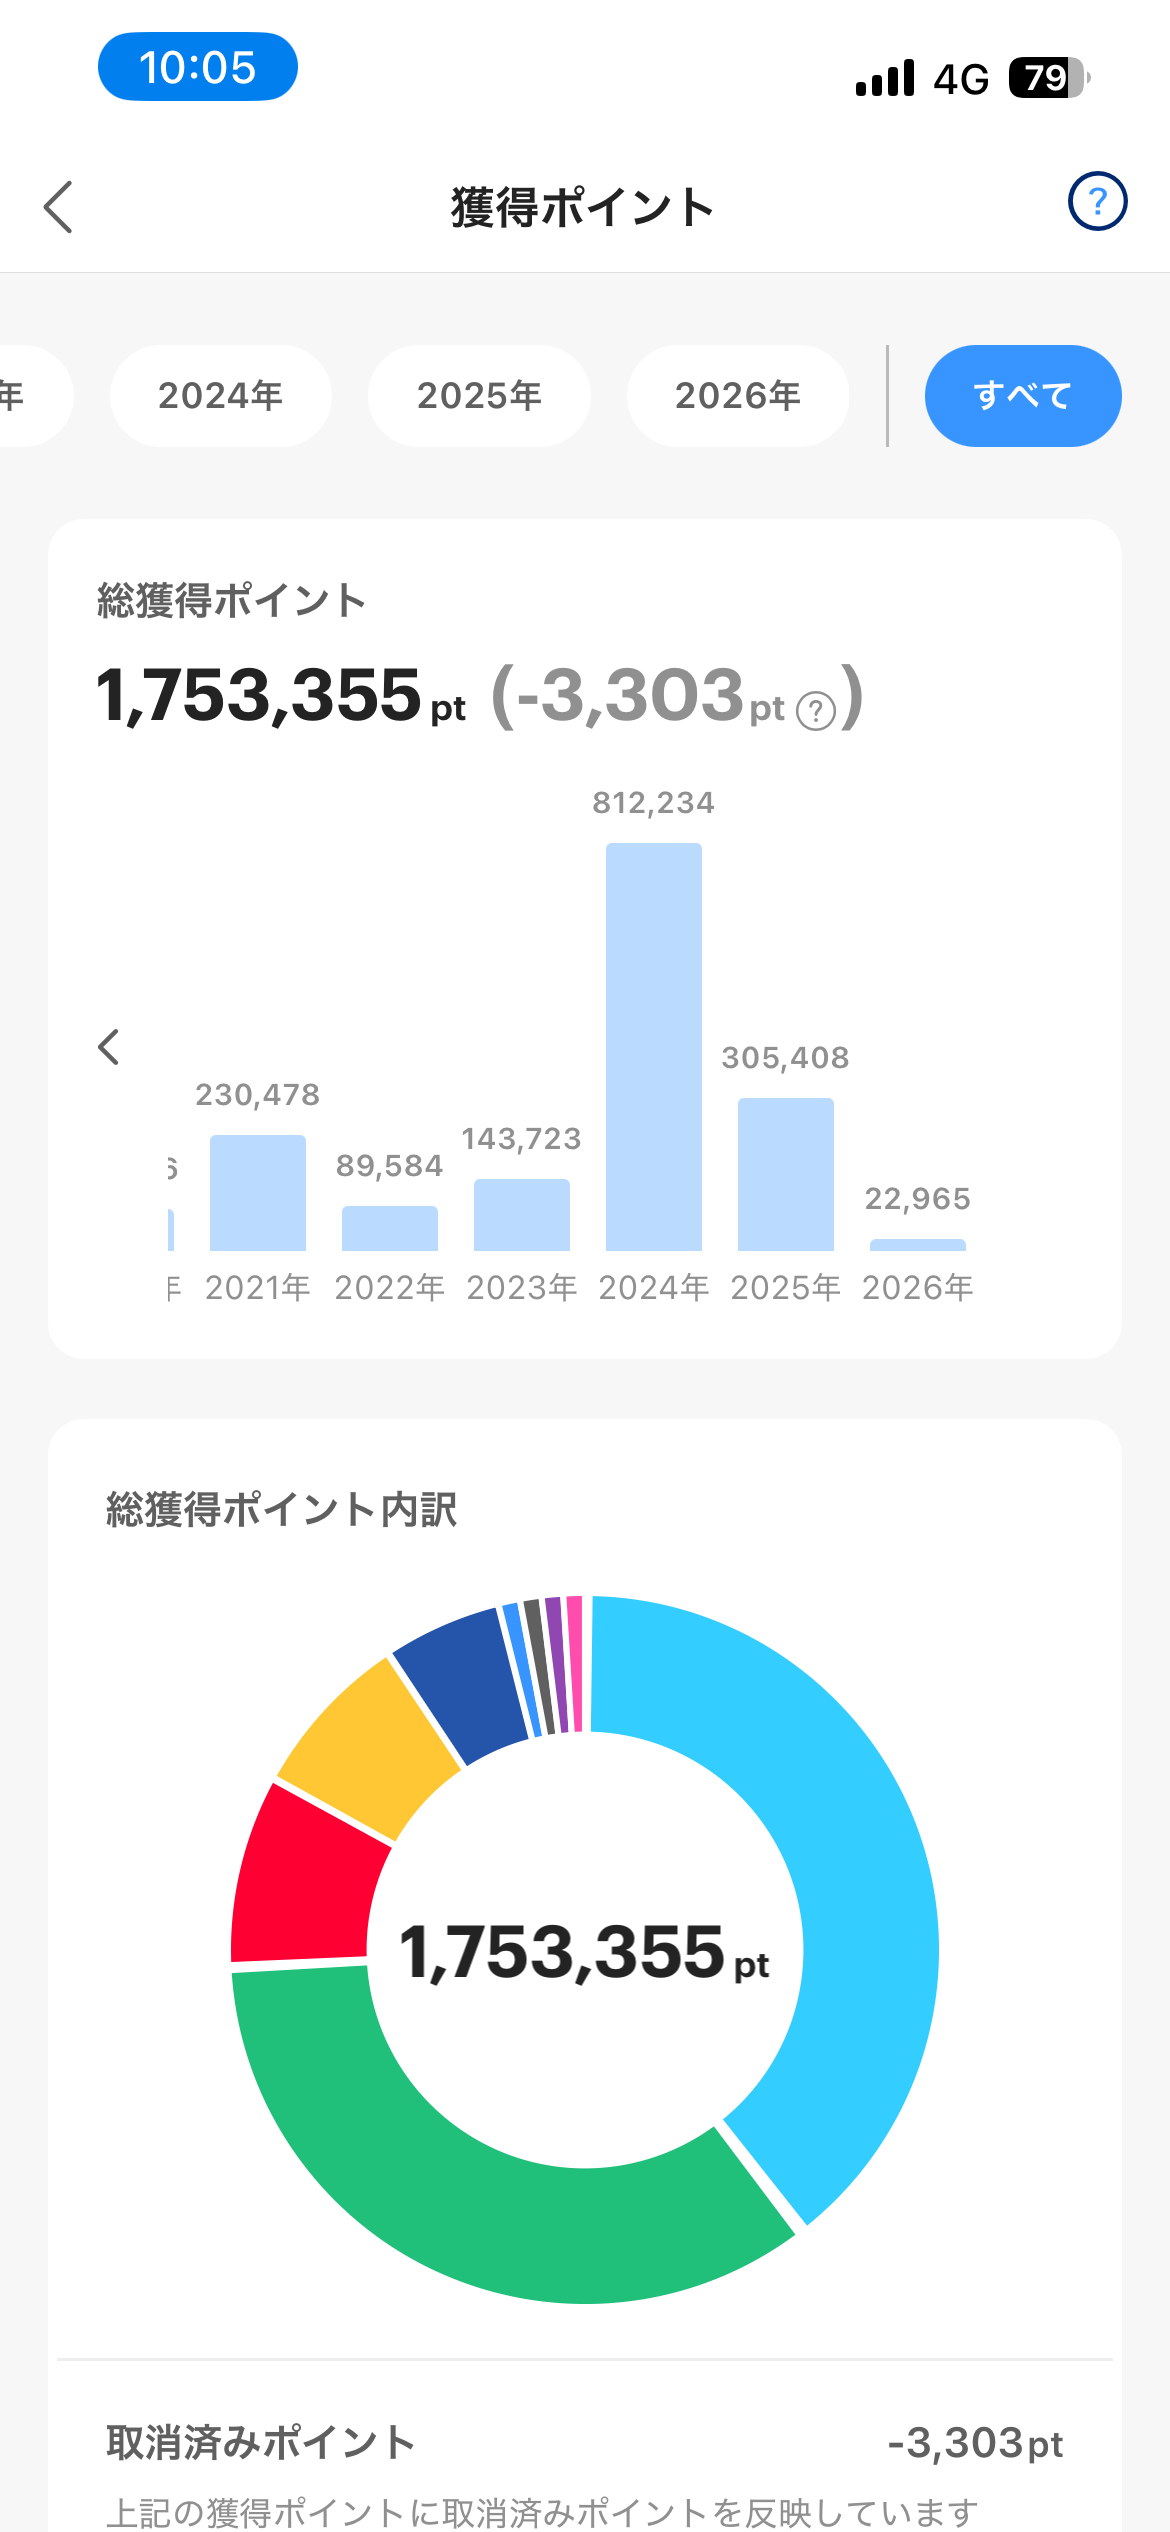Select the すべて filter button
Image resolution: width=1170 pixels, height=2532 pixels.
pyautogui.click(x=1022, y=396)
